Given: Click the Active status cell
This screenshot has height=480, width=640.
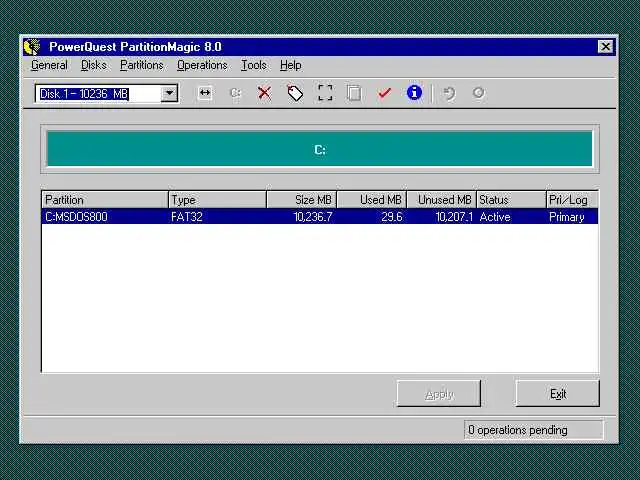Looking at the screenshot, I should click(x=495, y=217).
